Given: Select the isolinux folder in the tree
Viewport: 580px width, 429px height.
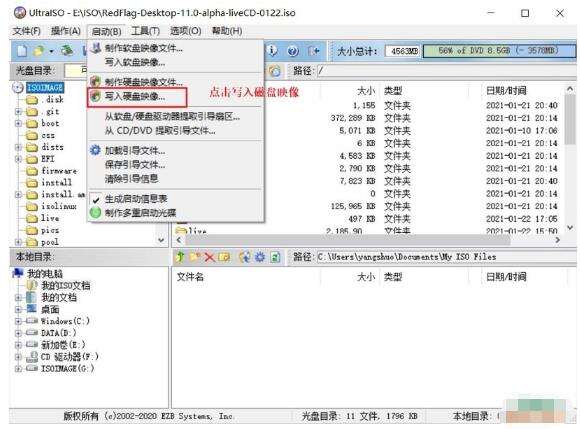Looking at the screenshot, I should coord(59,206).
